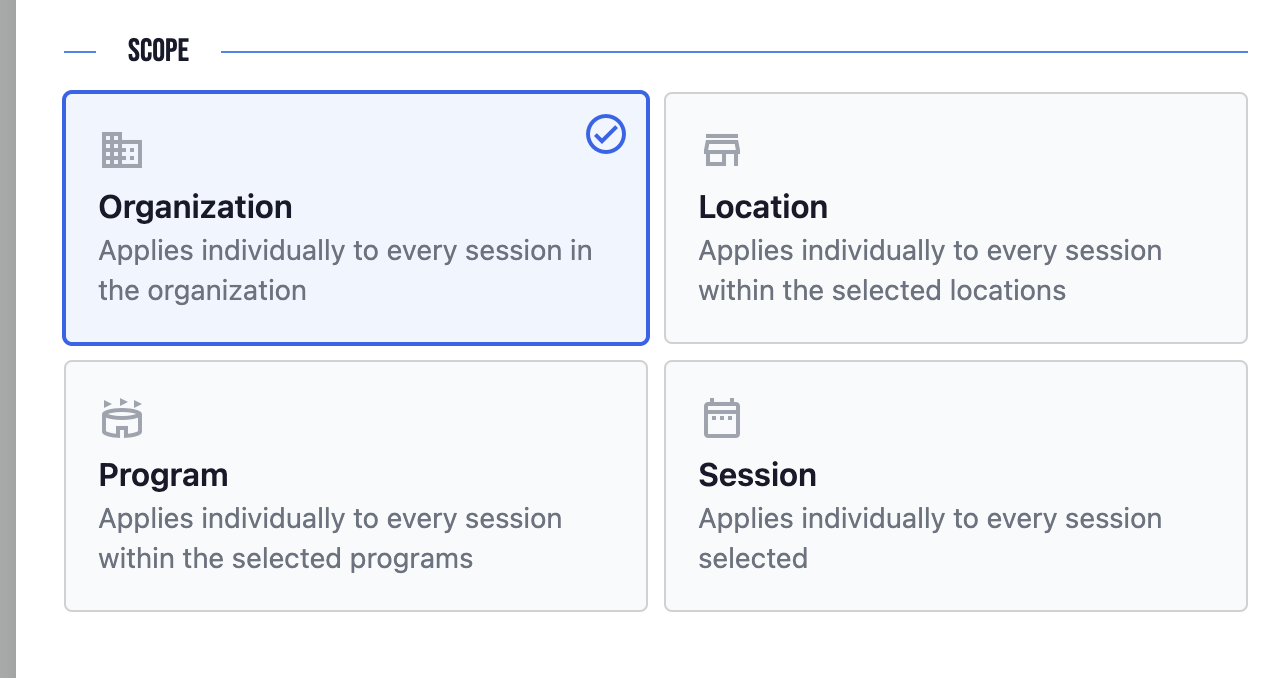Click the bold Organization title

[196, 207]
